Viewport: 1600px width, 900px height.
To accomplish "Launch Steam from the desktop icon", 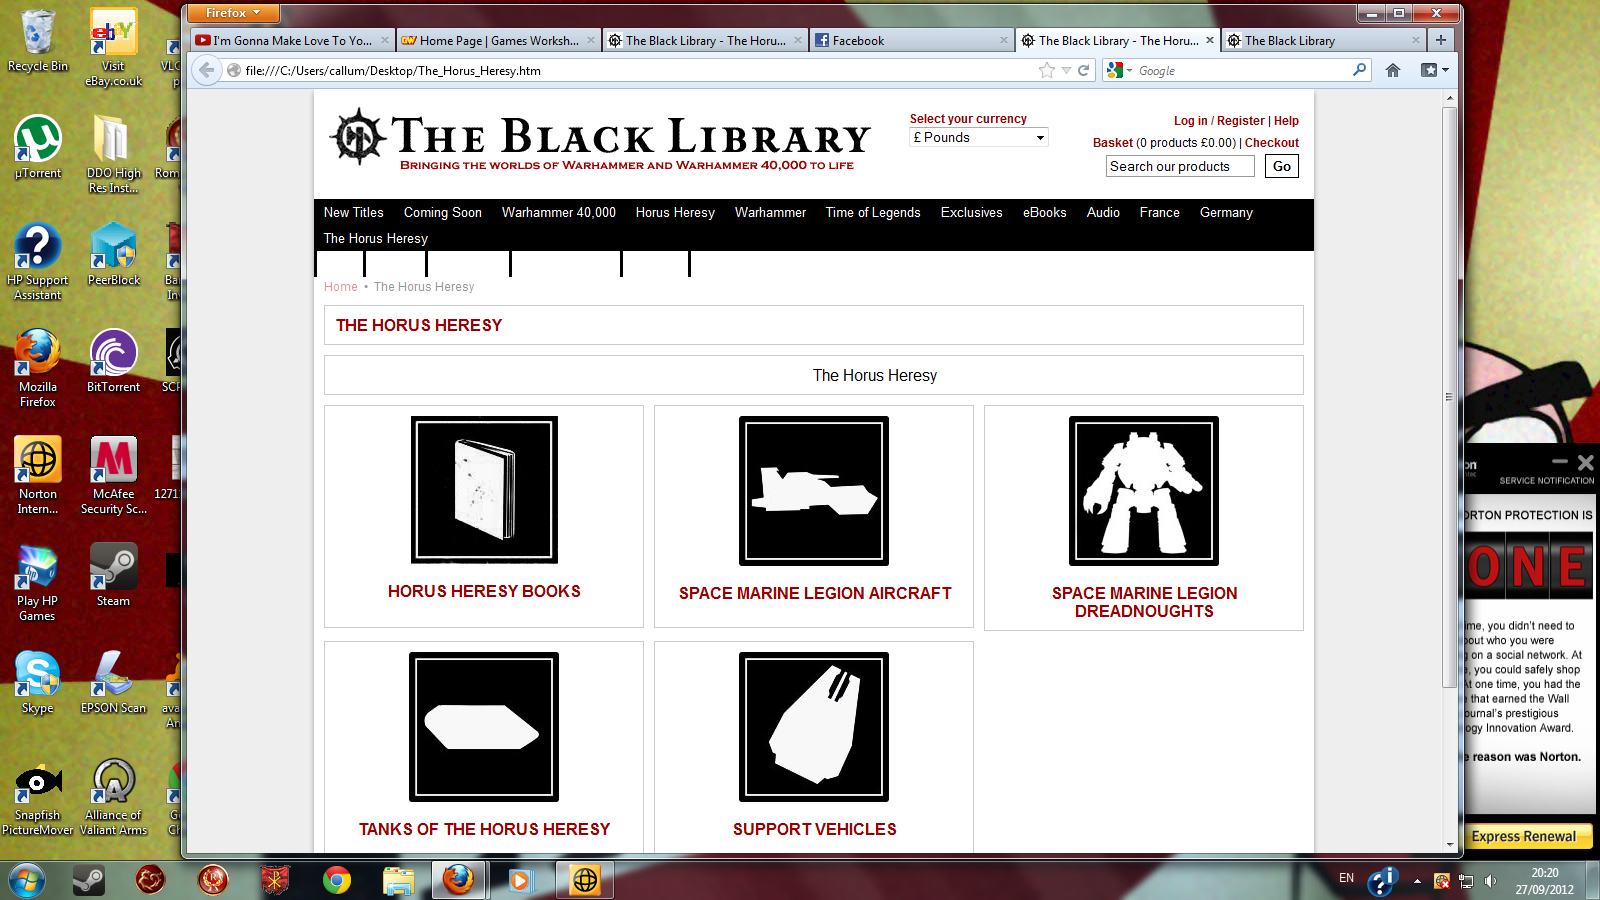I will (114, 575).
